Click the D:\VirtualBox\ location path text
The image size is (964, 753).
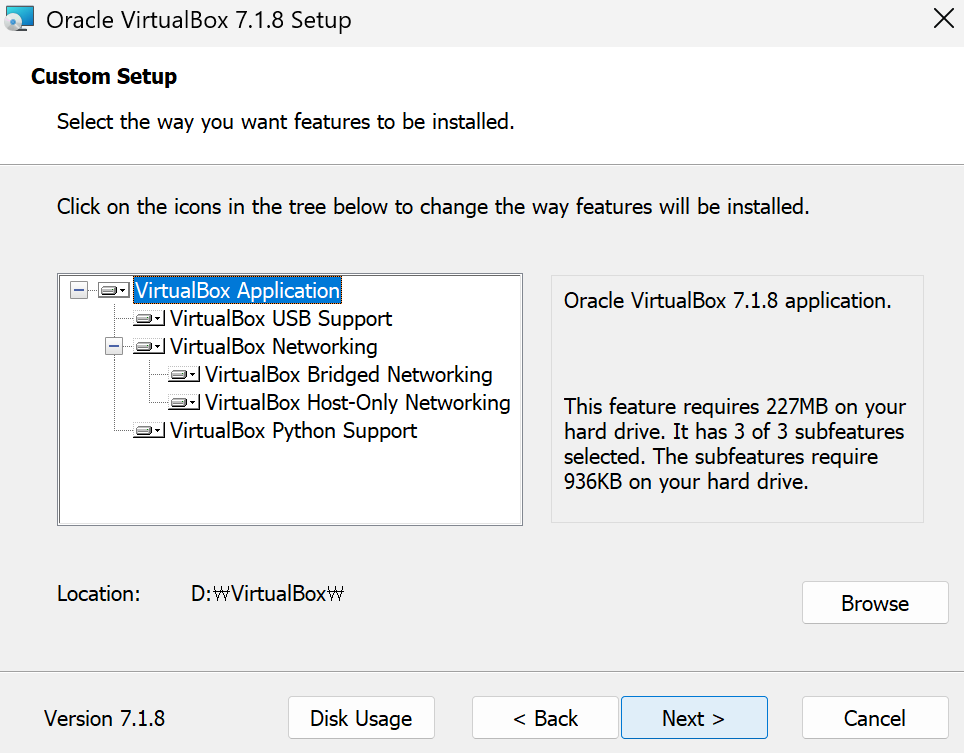[x=267, y=594]
